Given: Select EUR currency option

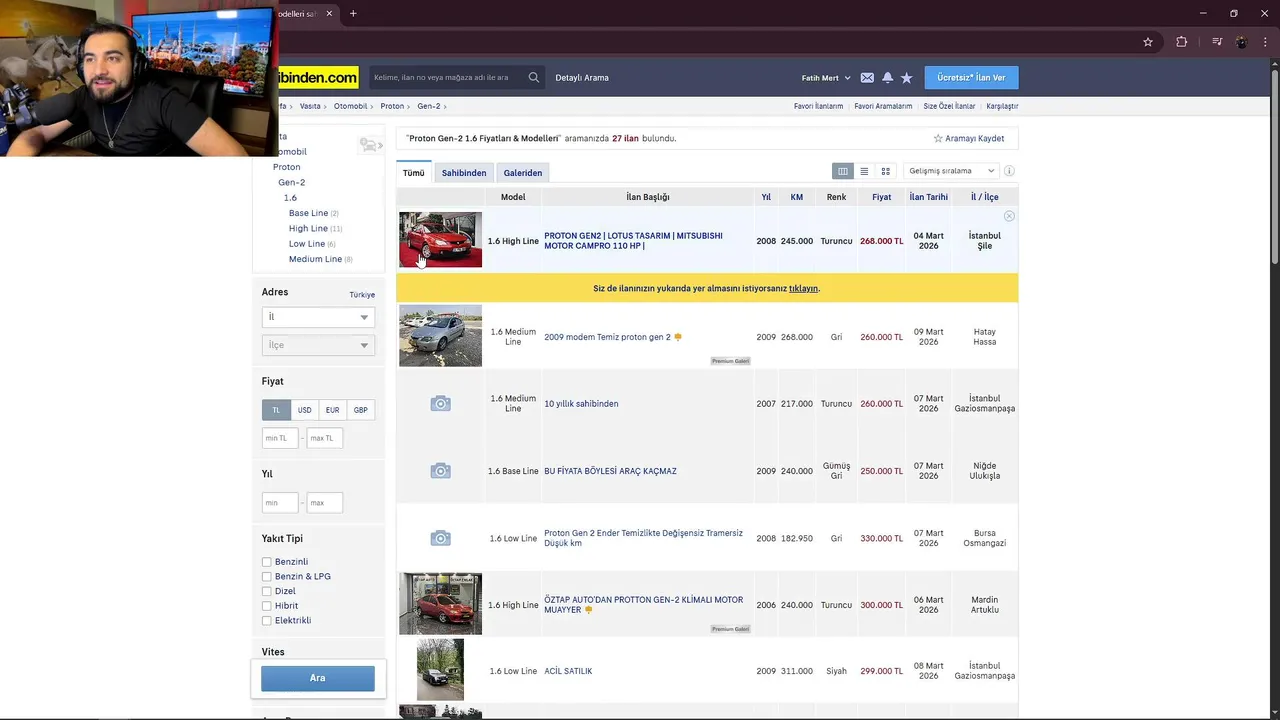Looking at the screenshot, I should coord(332,410).
